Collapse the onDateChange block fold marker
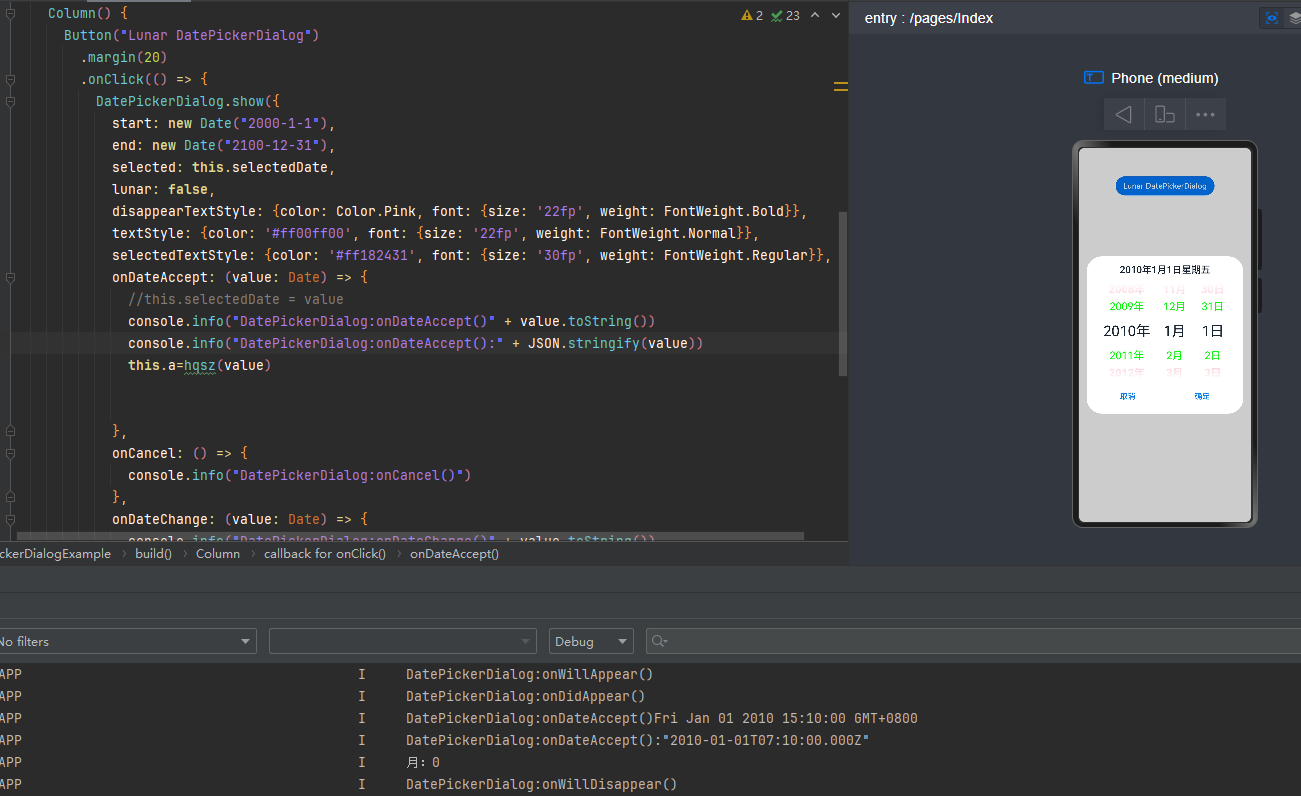1301x796 pixels. [x=10, y=519]
